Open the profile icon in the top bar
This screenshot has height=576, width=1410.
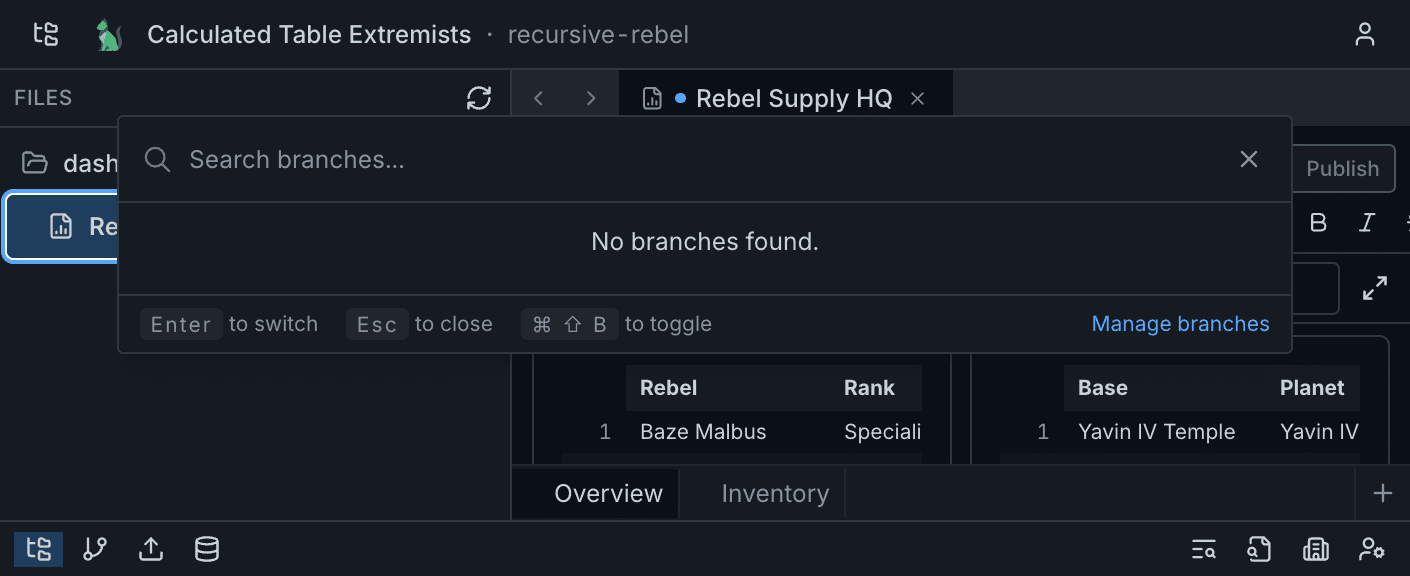(x=1365, y=33)
